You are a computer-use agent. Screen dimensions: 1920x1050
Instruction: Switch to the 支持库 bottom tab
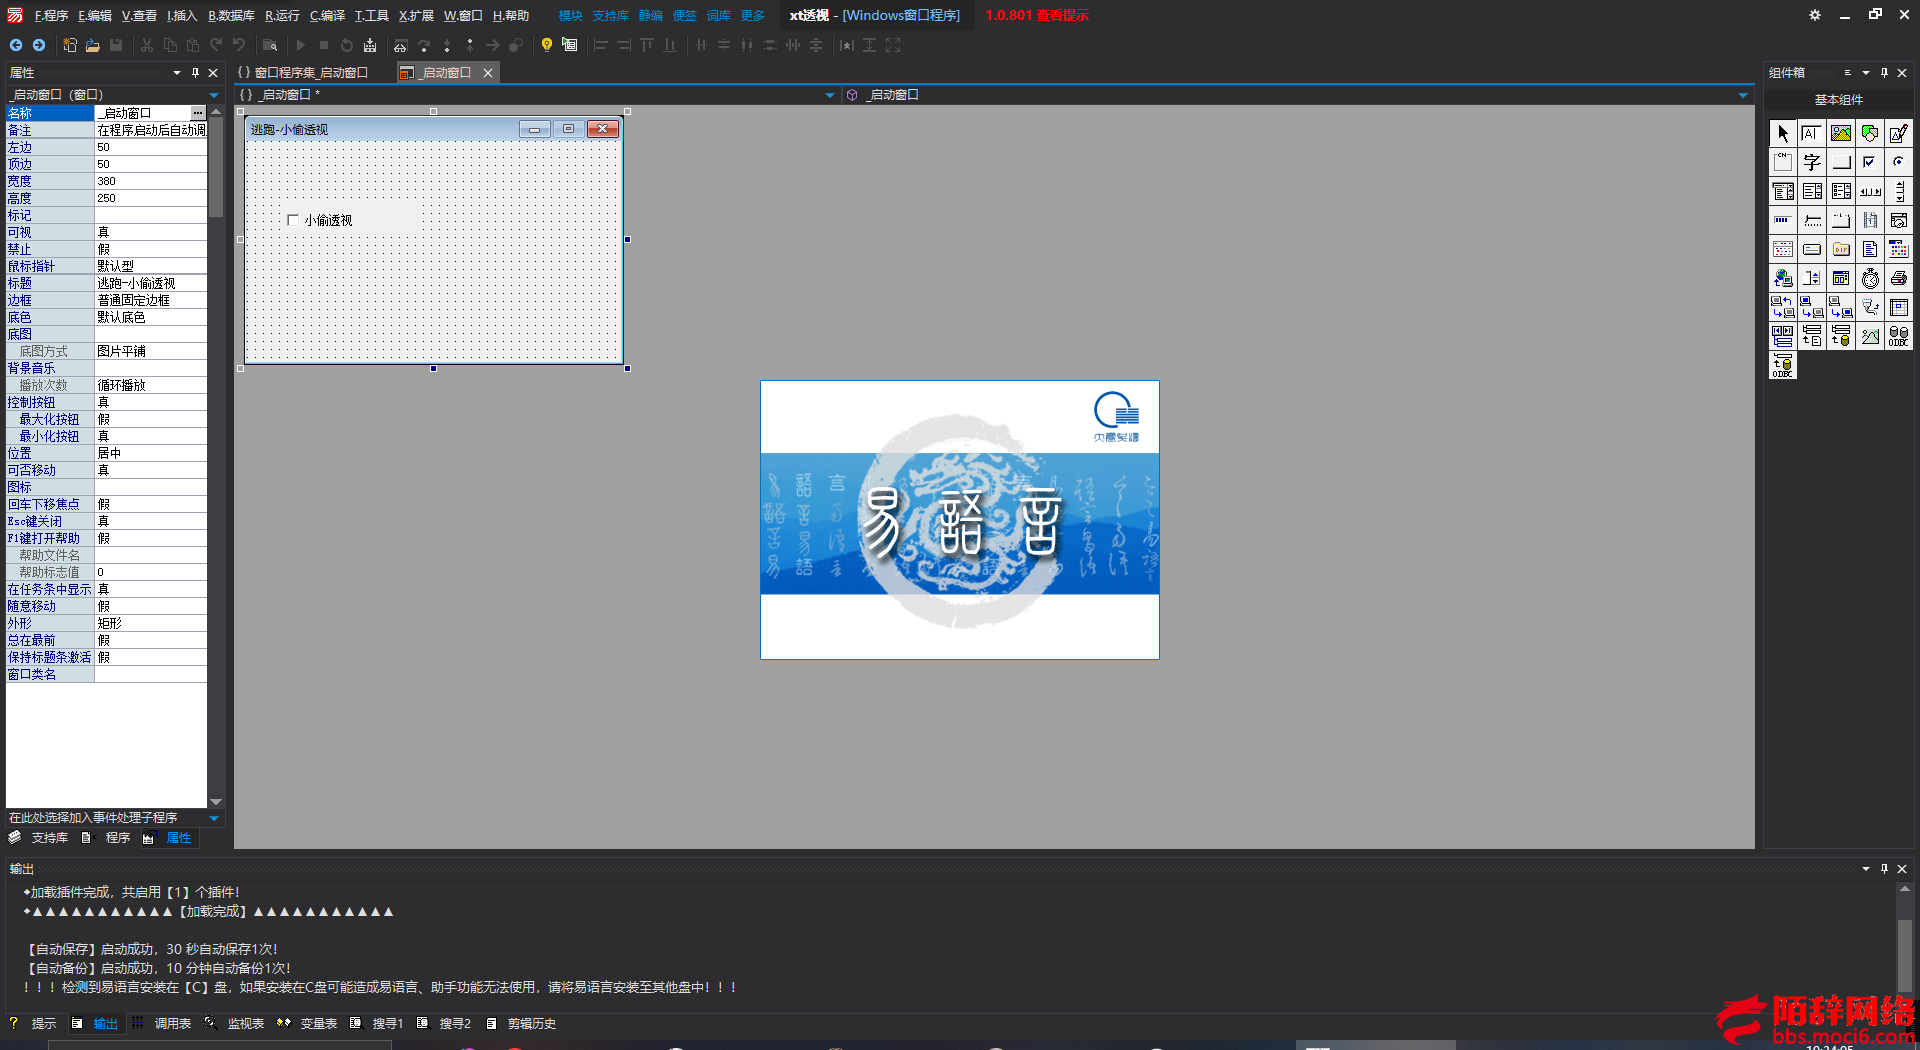[x=40, y=838]
